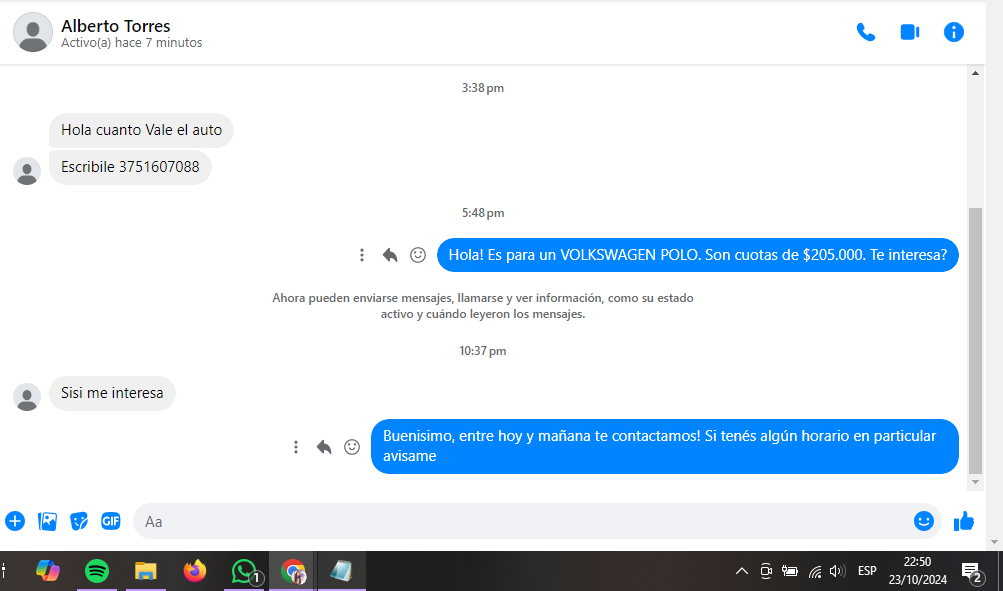1003x591 pixels.
Task: React with emoji to the VOLKSWAGEN POLO message
Action: [x=418, y=255]
